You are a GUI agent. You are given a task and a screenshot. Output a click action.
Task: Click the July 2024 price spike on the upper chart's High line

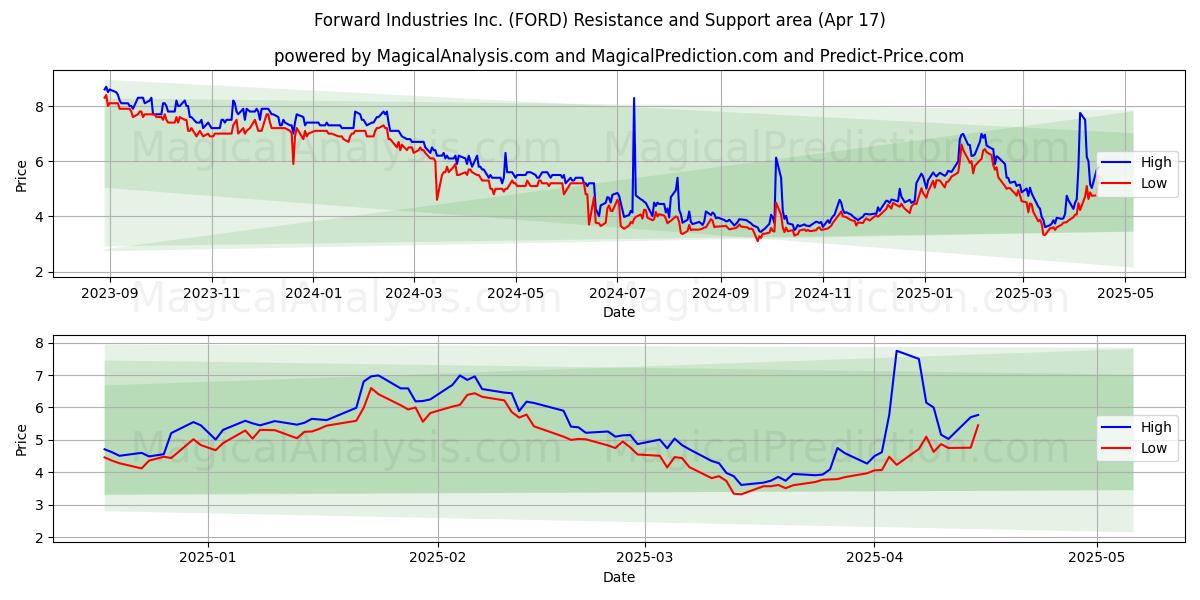tap(634, 99)
